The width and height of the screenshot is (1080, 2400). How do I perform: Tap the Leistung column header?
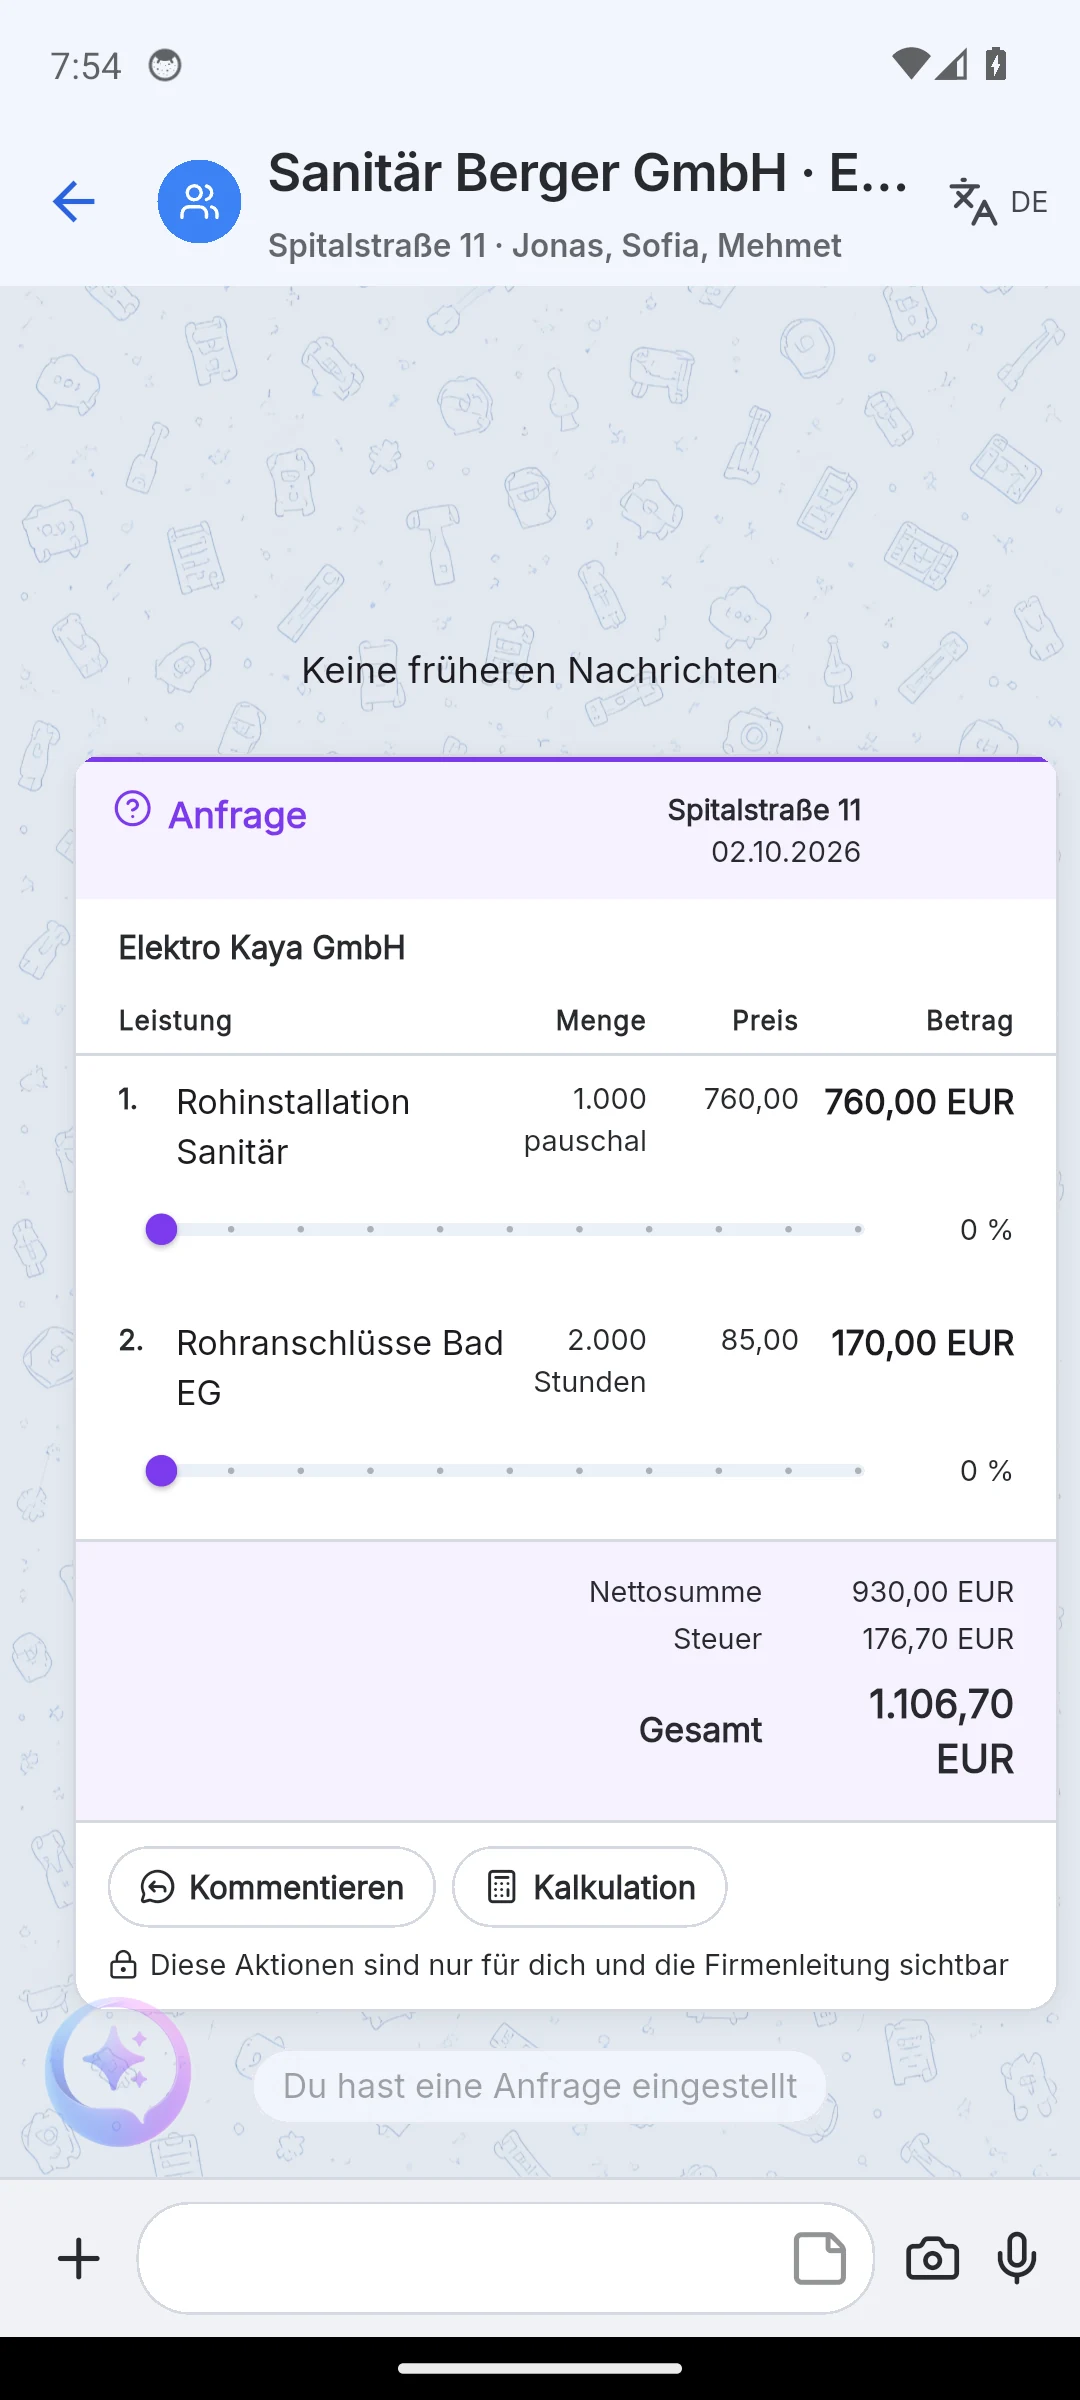tap(175, 1020)
